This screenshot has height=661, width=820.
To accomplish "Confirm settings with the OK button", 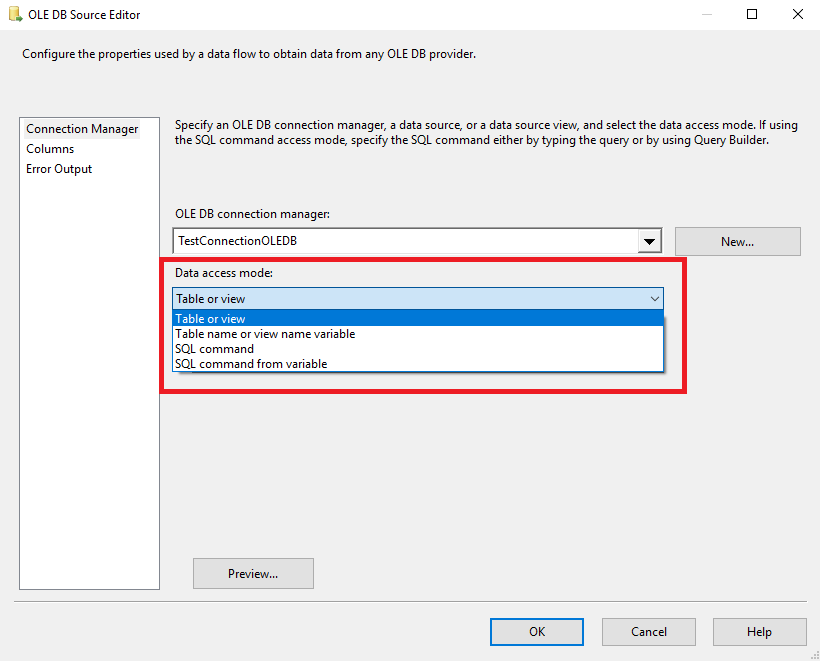I will (x=536, y=631).
